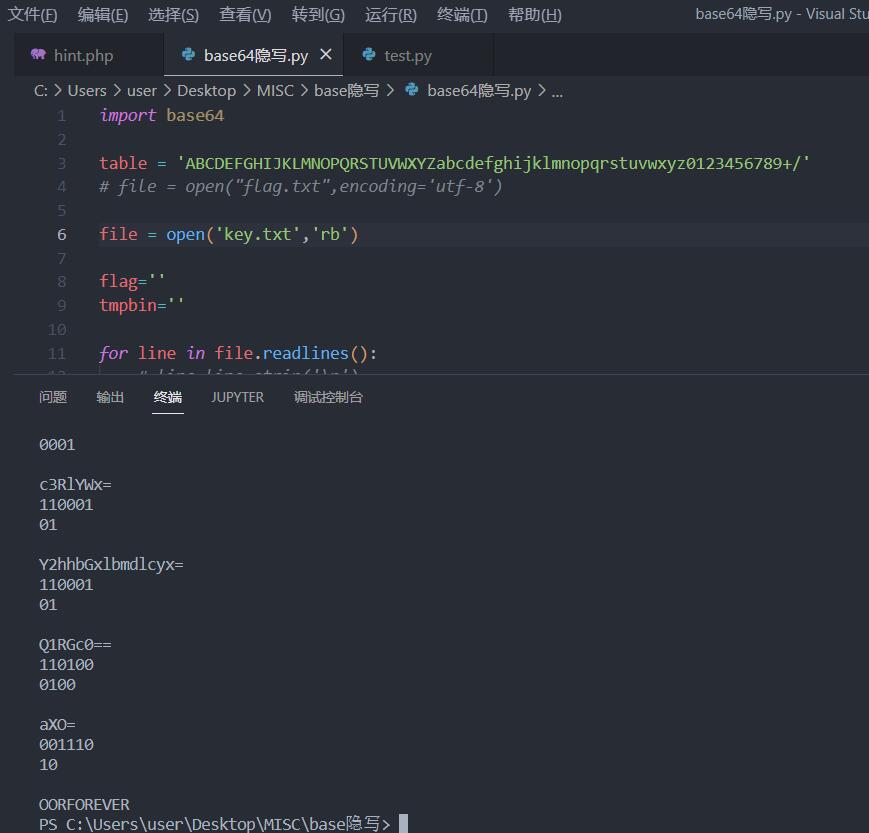This screenshot has height=833, width=869.
Task: Switch to the 输出 panel tab
Action: (x=110, y=397)
